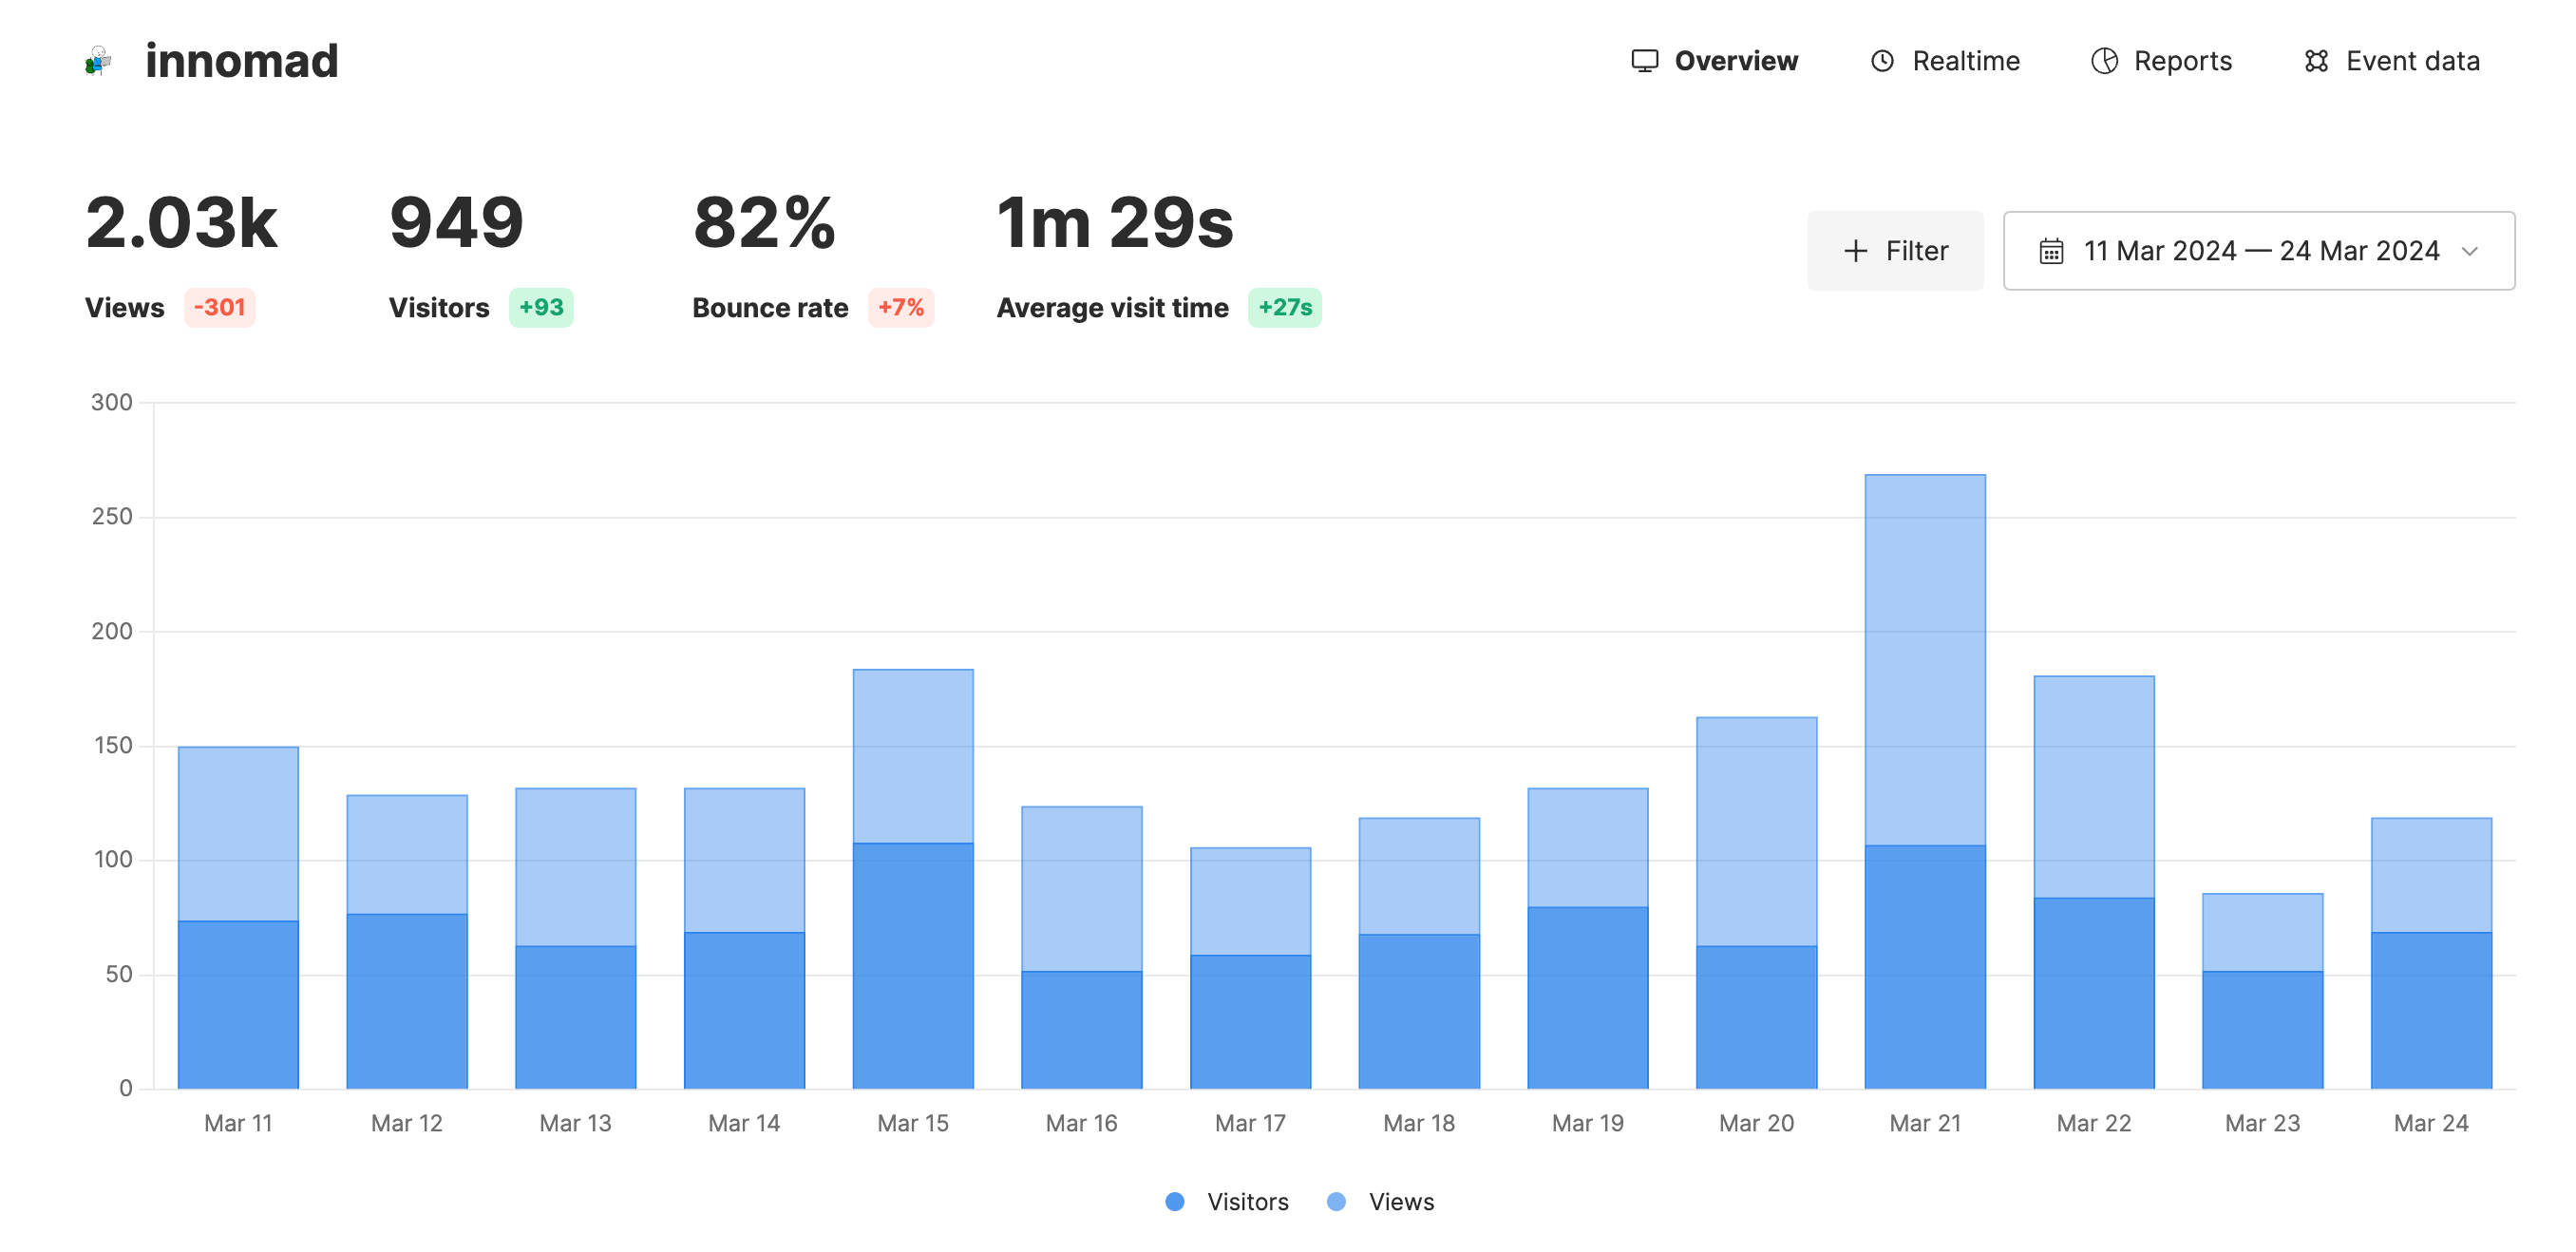Click the Event data nodes icon

2316,61
